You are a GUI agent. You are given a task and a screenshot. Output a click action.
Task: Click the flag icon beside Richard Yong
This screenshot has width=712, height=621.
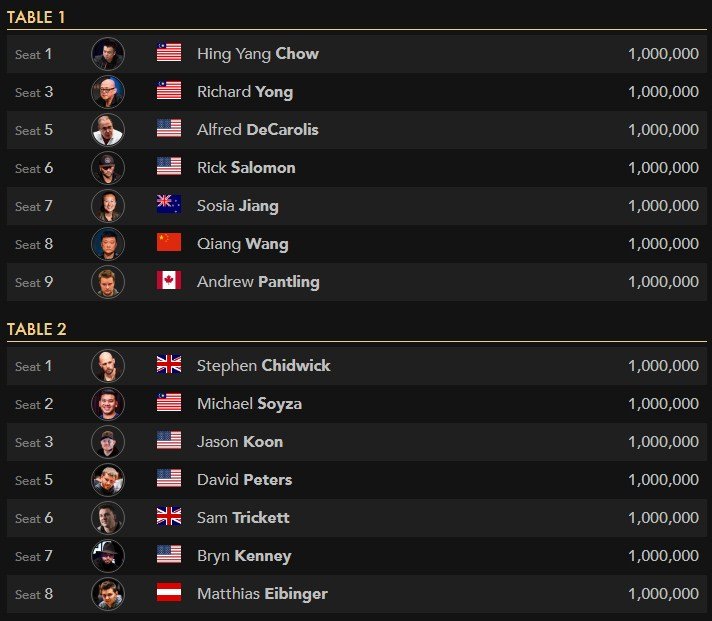[x=169, y=92]
